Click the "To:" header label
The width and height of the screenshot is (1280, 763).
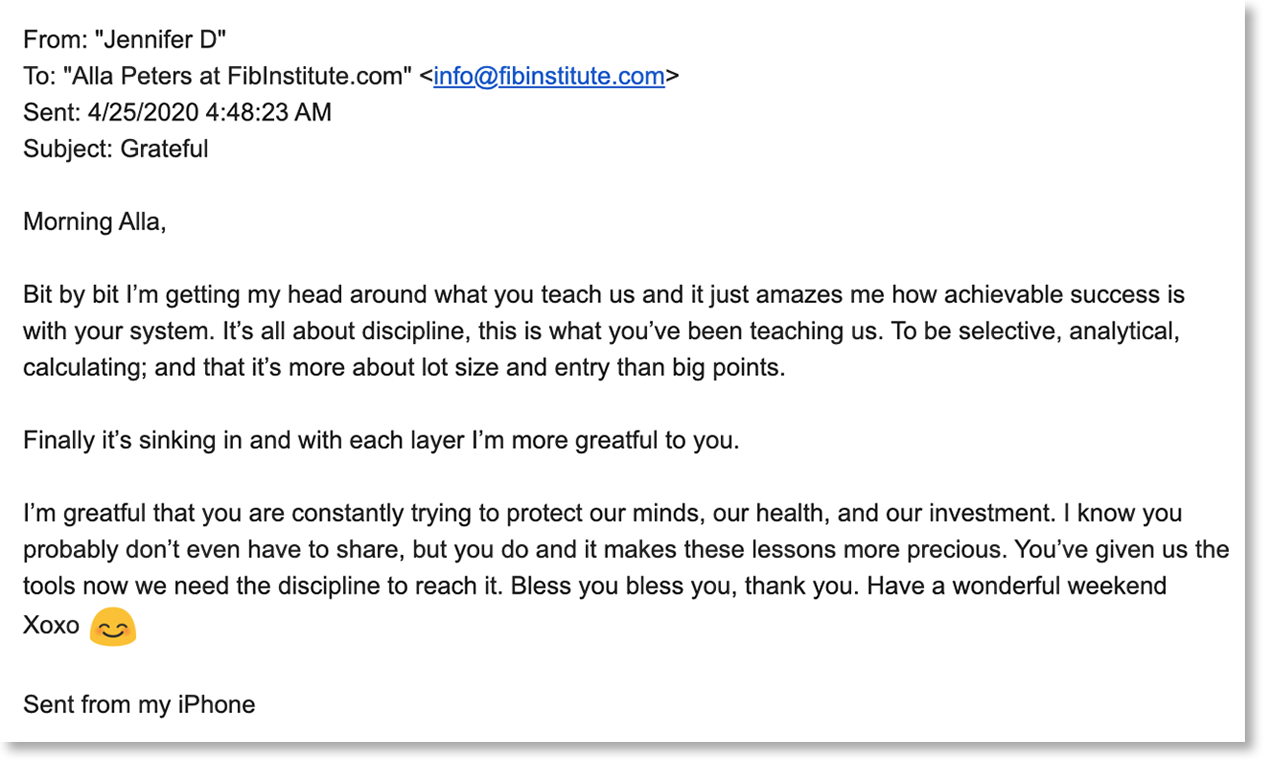39,77
